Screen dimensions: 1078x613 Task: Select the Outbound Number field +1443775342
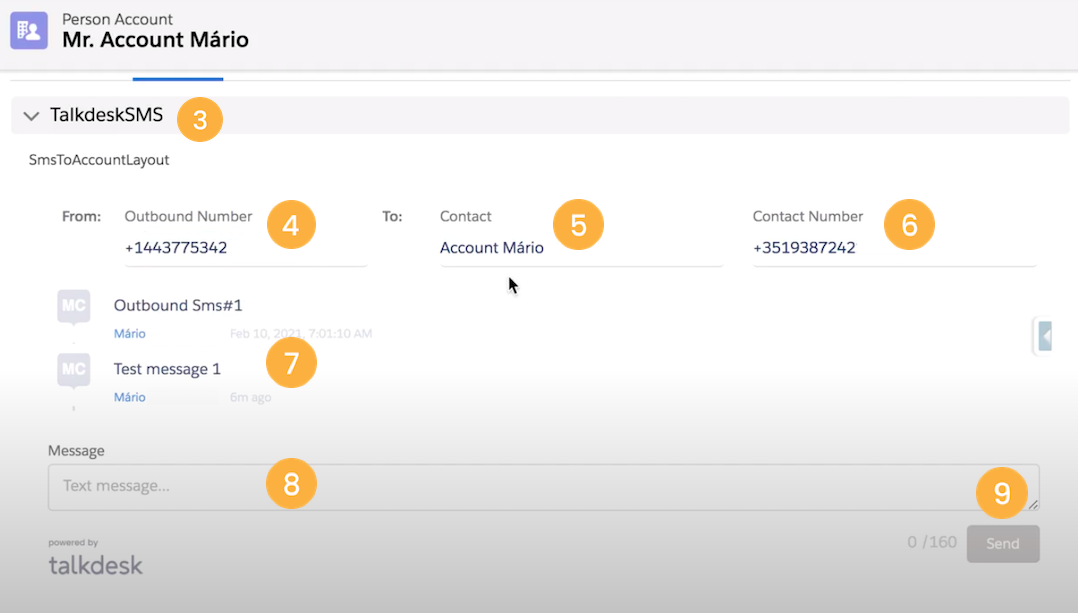click(x=245, y=248)
